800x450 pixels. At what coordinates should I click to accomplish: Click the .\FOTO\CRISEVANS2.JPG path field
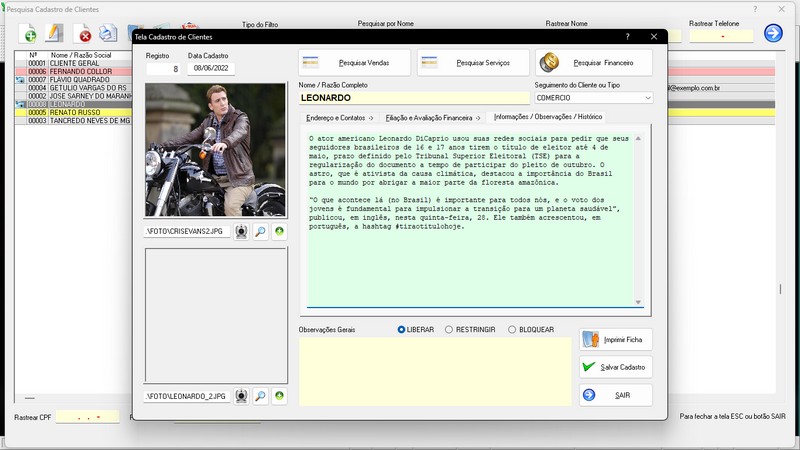click(x=187, y=232)
